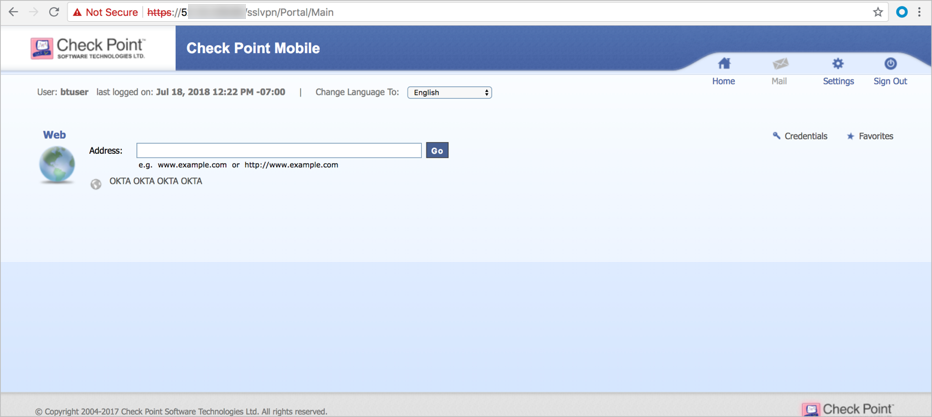Click the Sign Out power icon

[x=890, y=64]
